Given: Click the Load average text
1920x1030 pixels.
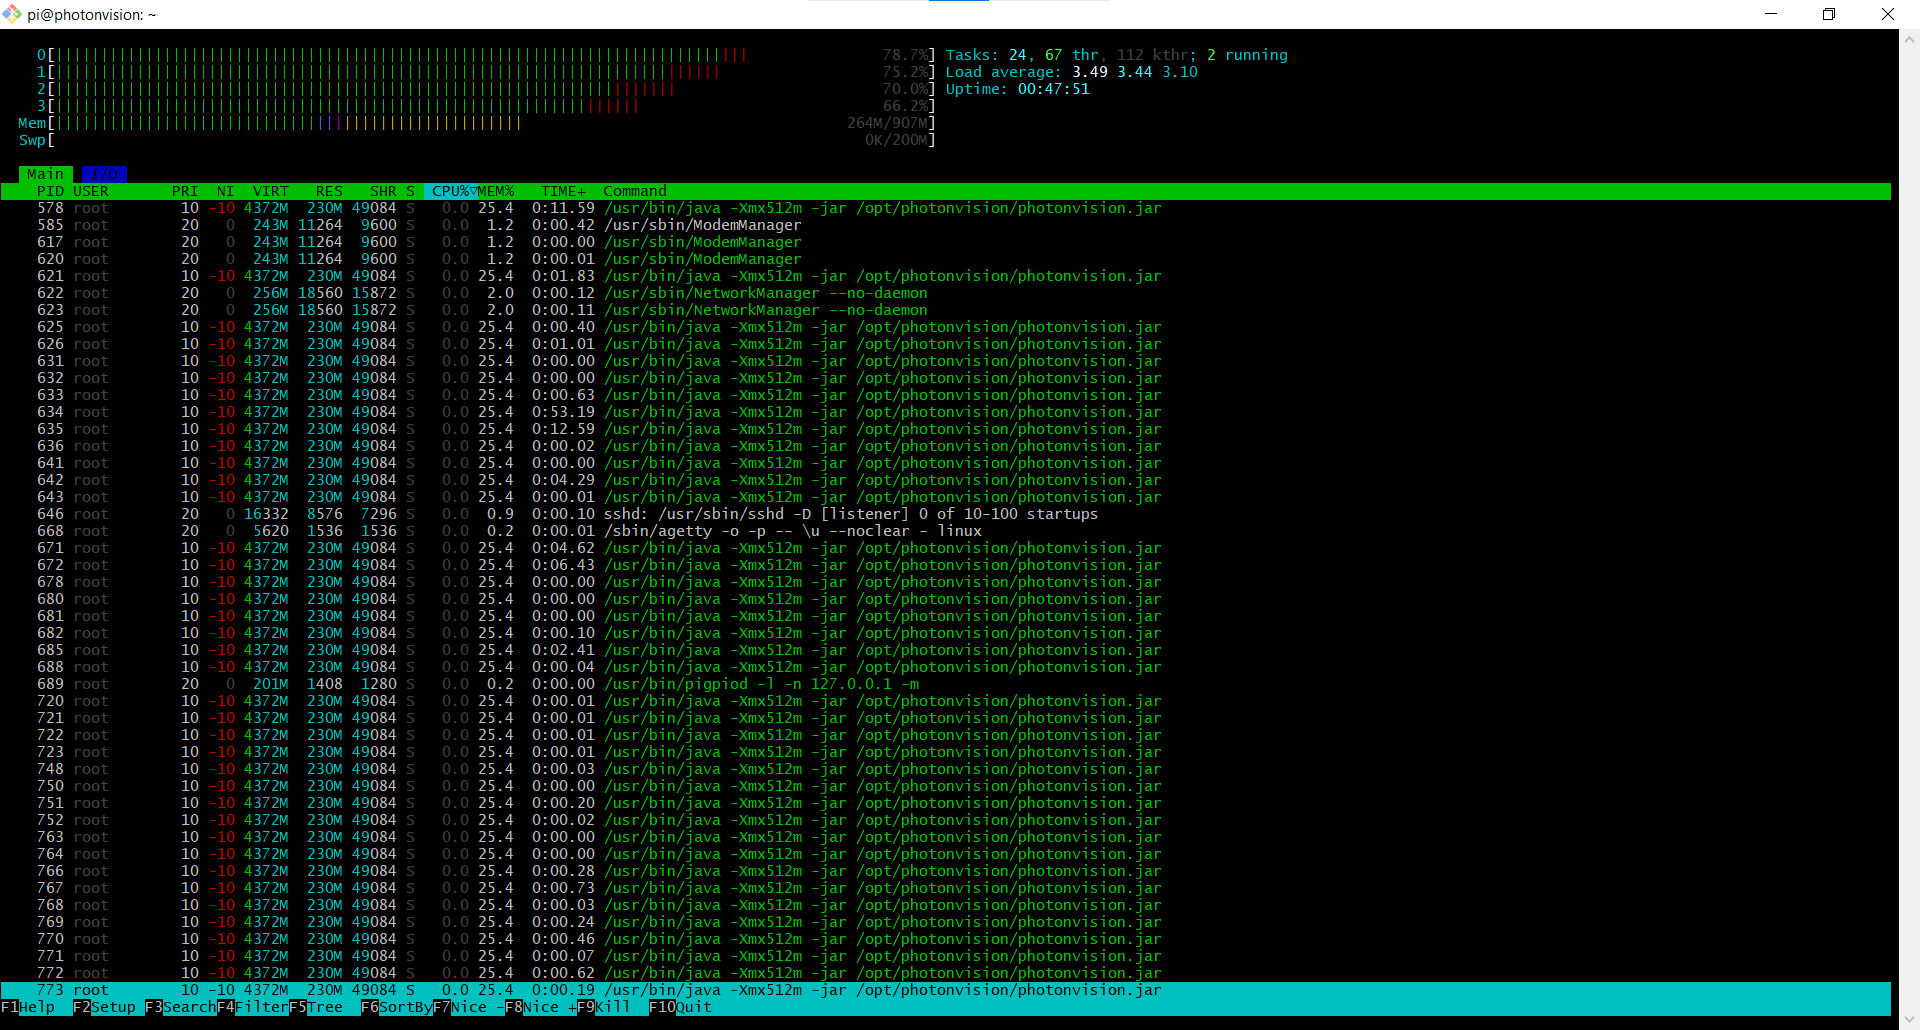Looking at the screenshot, I should point(1071,72).
